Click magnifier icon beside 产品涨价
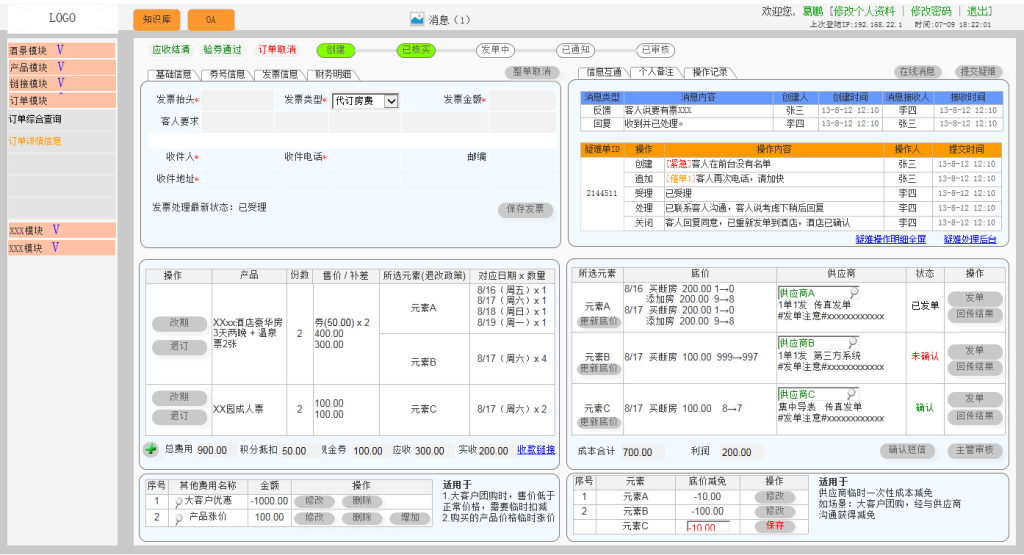 178,518
